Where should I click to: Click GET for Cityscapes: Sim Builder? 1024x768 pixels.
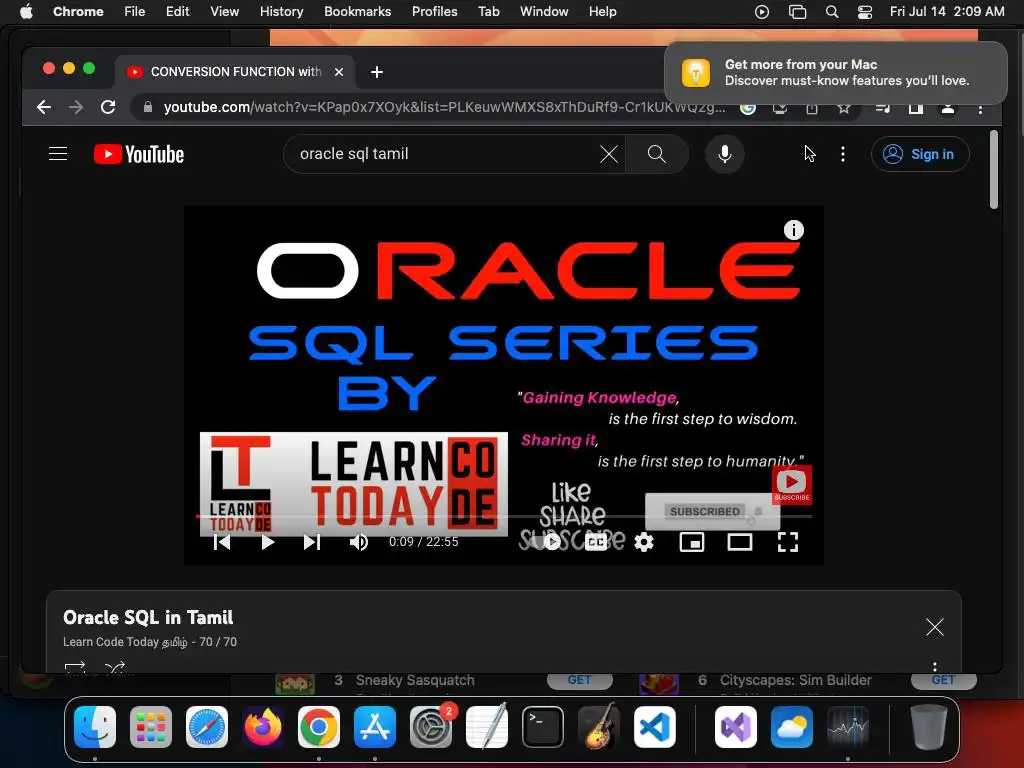[x=944, y=680]
